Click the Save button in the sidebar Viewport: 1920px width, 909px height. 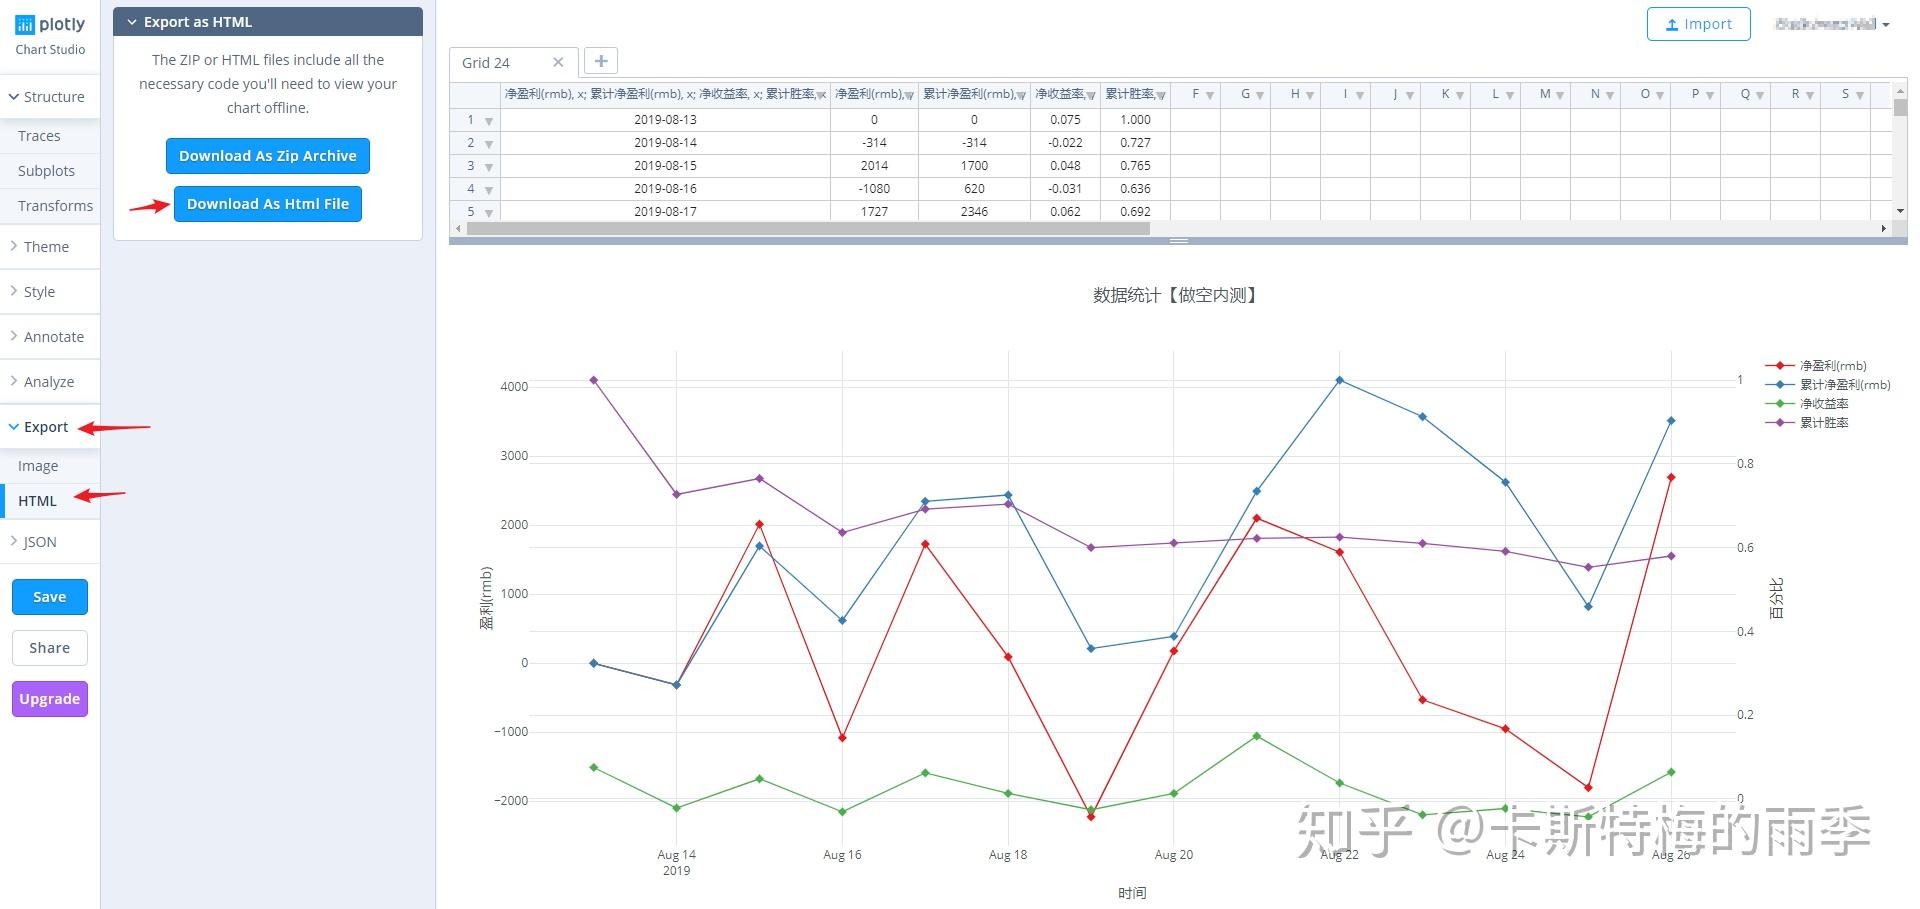(x=49, y=596)
